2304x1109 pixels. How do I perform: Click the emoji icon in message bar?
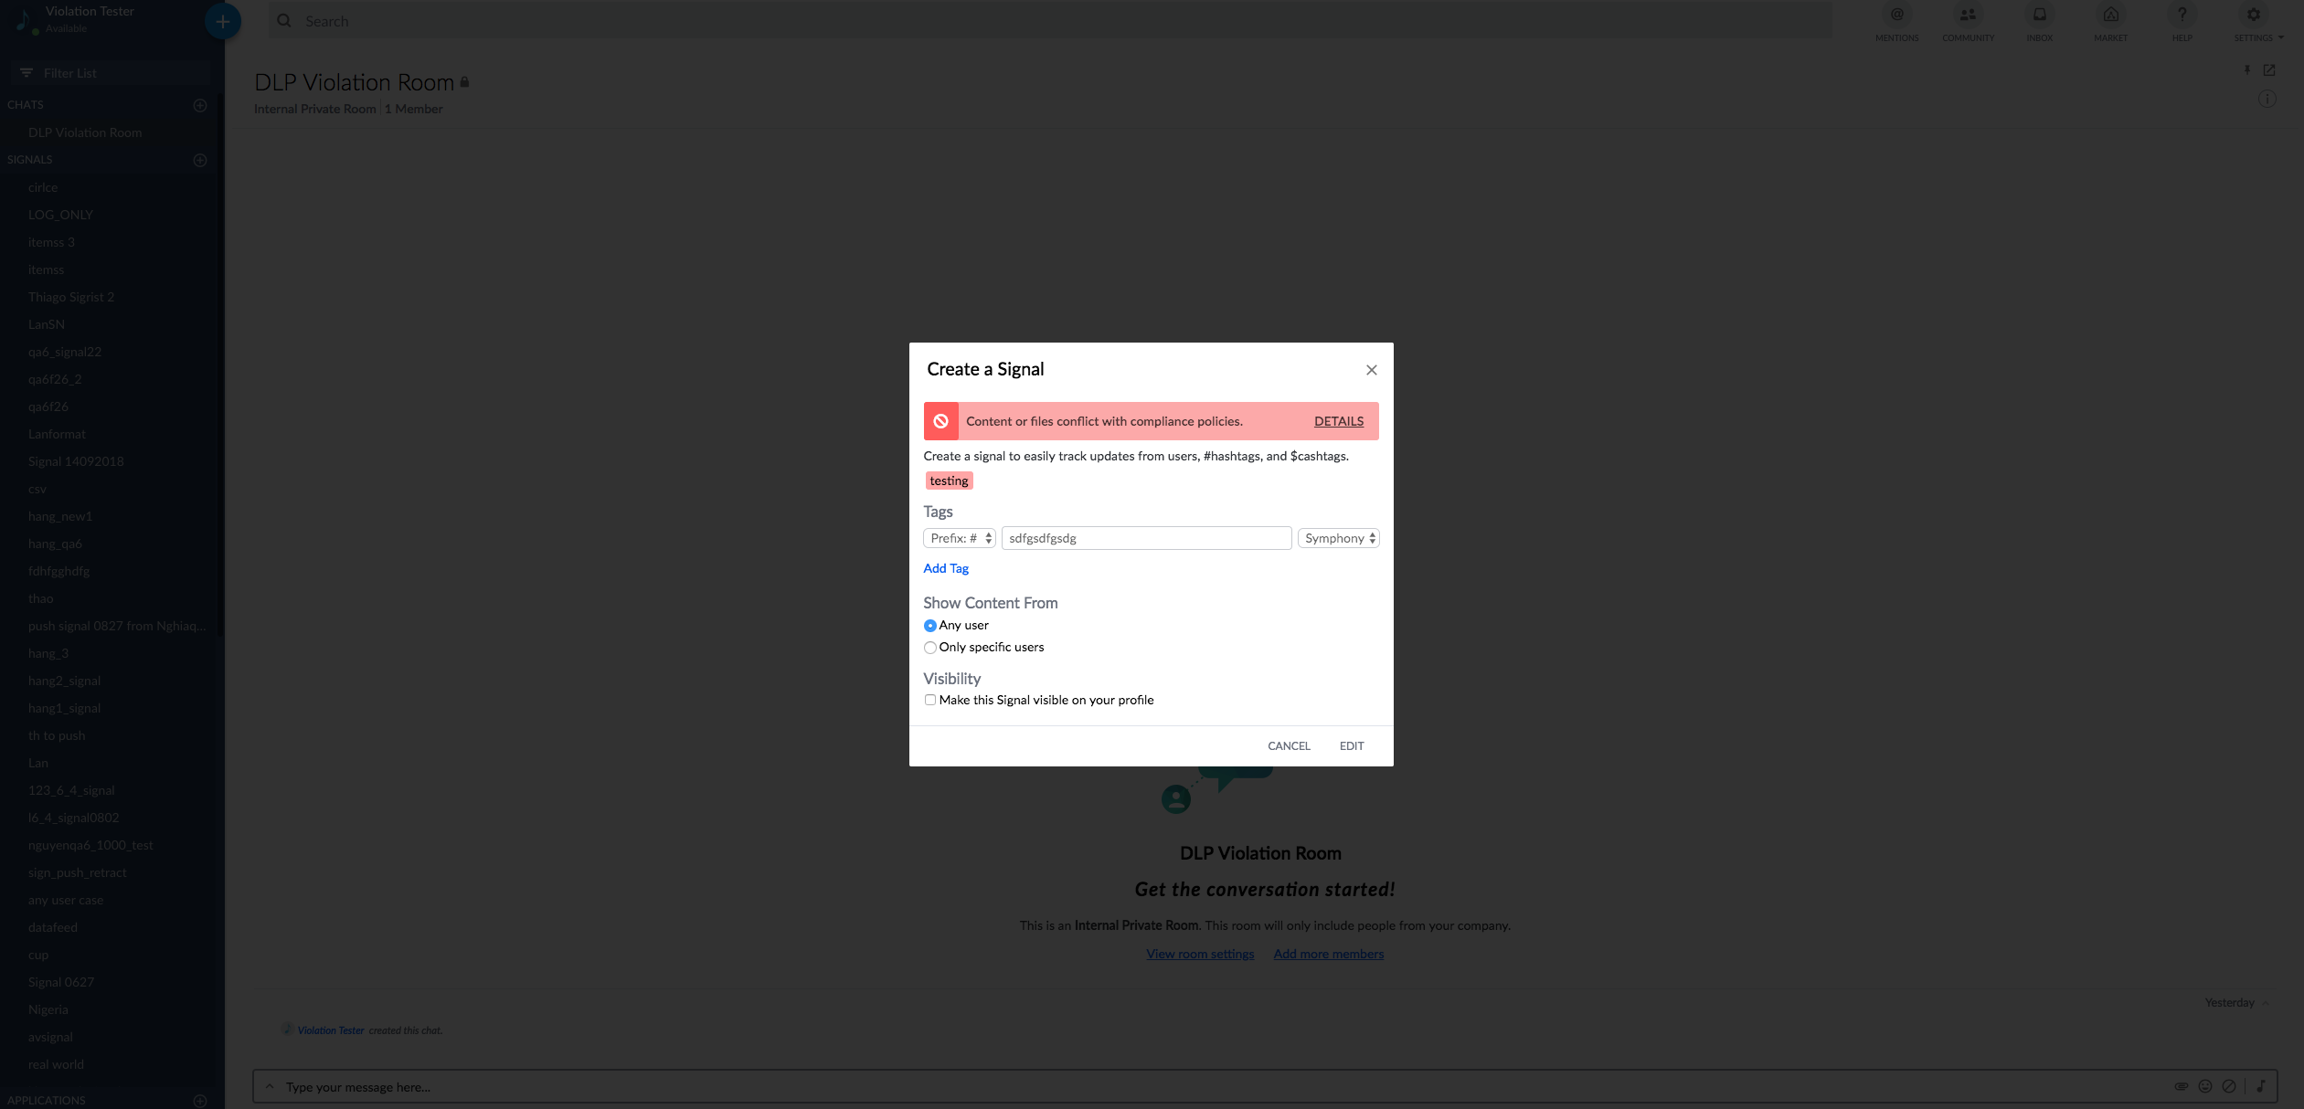tap(2205, 1086)
